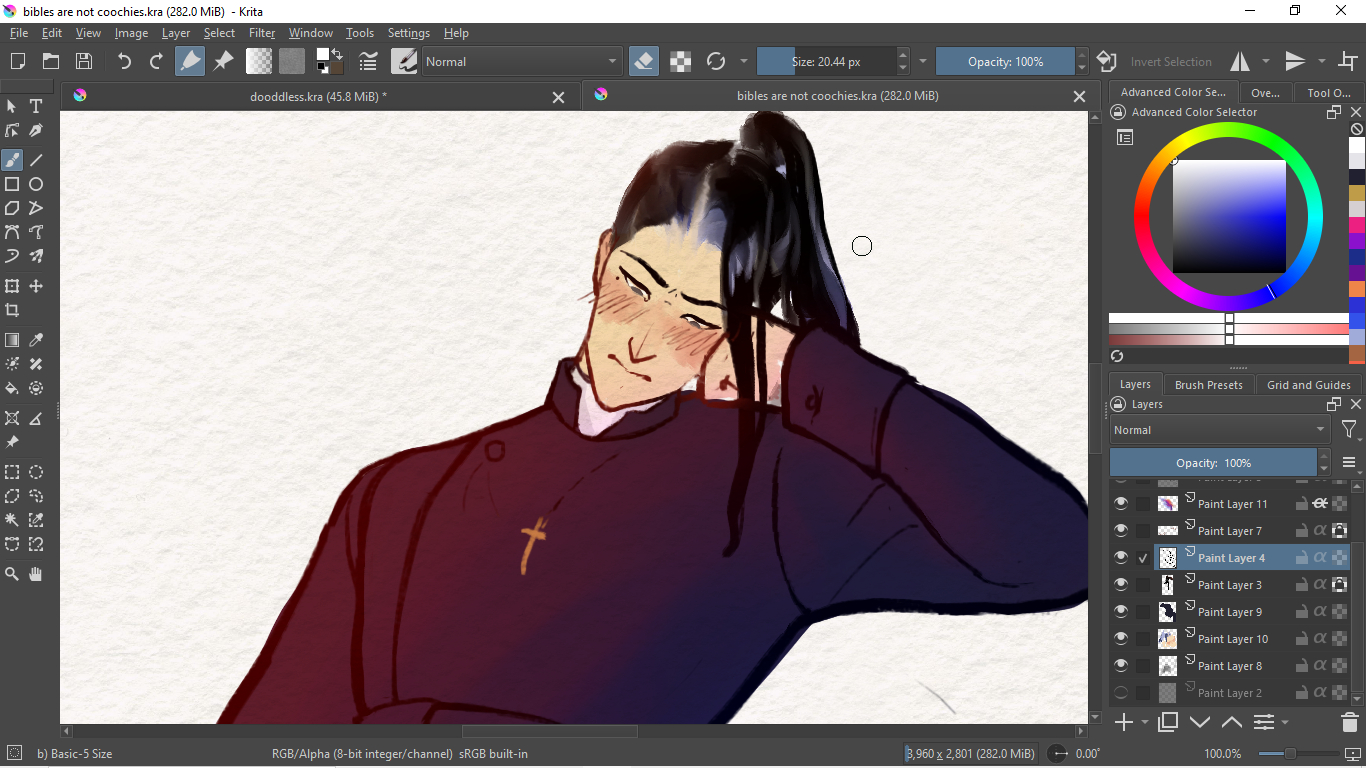Toggle the lock on Paint Layer 9
Image resolution: width=1366 pixels, height=768 pixels.
1301,612
